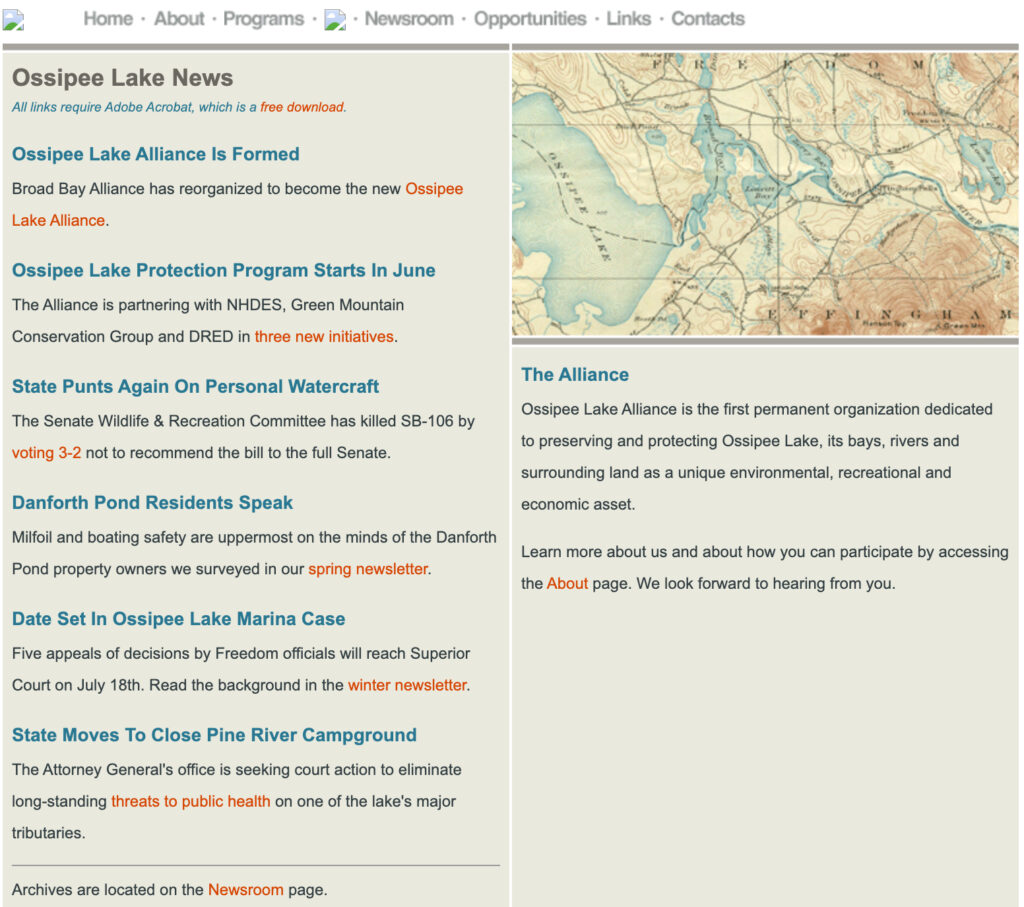This screenshot has width=1024, height=907.
Task: Click the broken logo image at top left
Action: tap(13, 19)
